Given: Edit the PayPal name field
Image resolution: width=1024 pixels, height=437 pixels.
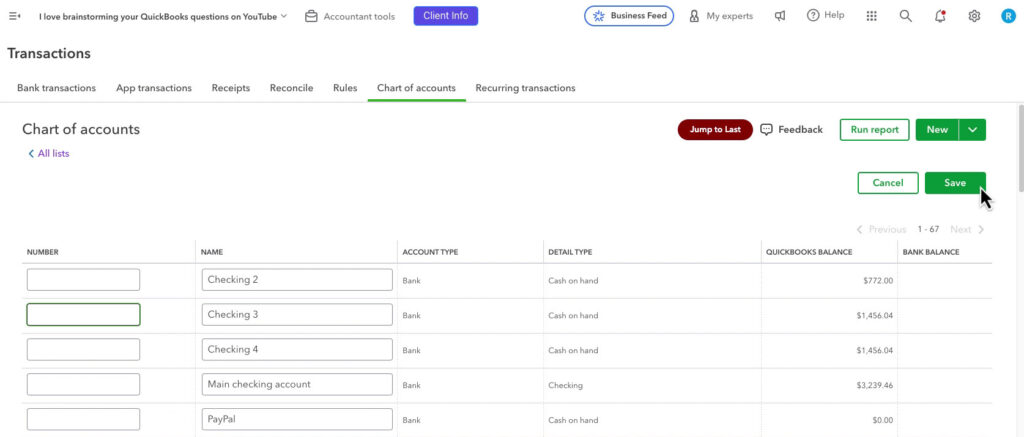Looking at the screenshot, I should click(x=297, y=419).
